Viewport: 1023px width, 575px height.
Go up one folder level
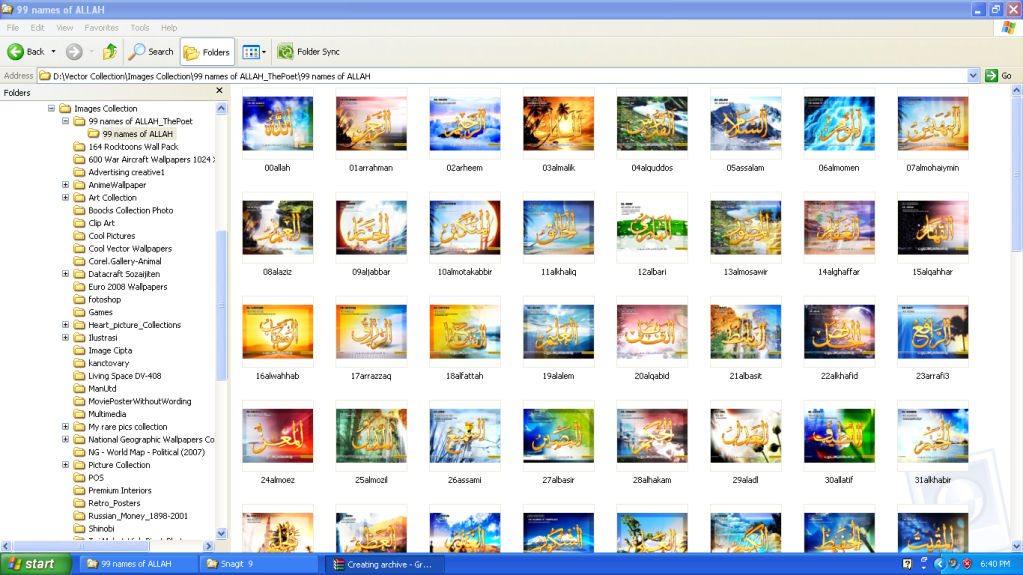coord(110,52)
